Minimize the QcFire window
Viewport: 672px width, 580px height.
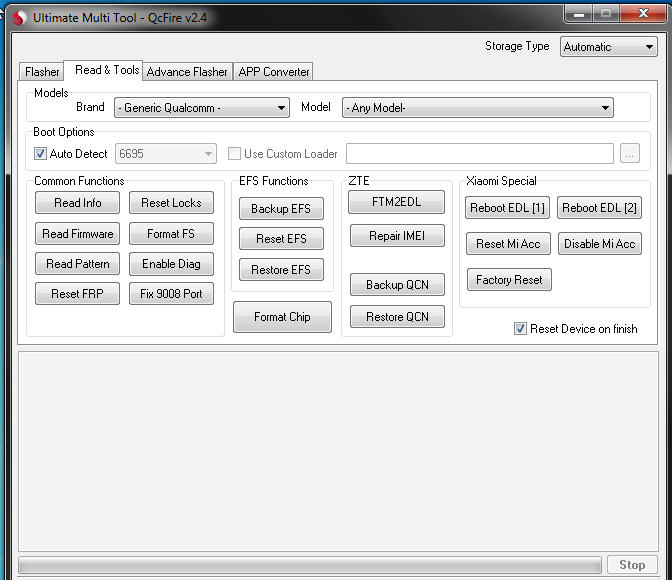point(579,14)
